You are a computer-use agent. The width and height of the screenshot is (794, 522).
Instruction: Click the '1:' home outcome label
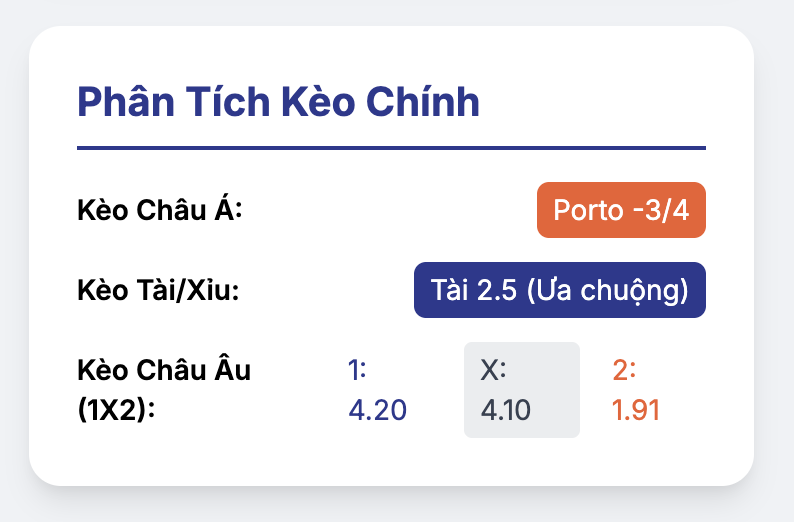click(358, 370)
